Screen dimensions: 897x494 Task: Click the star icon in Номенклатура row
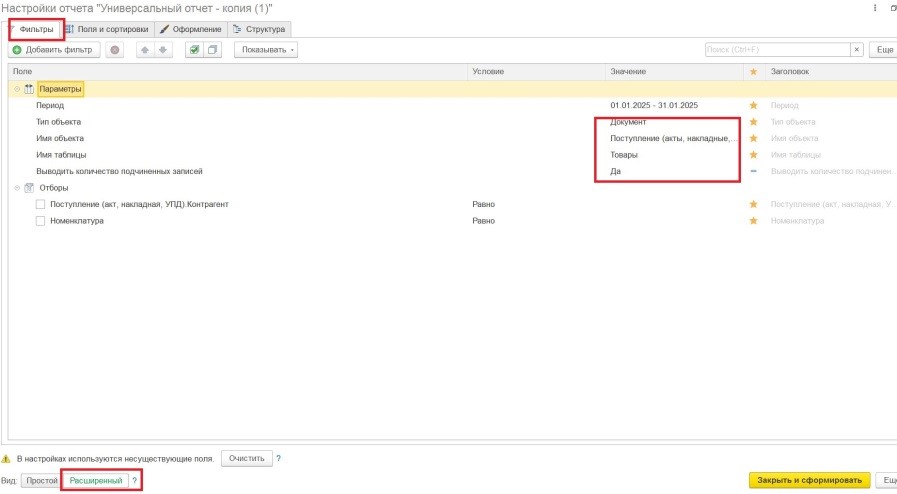tap(753, 220)
